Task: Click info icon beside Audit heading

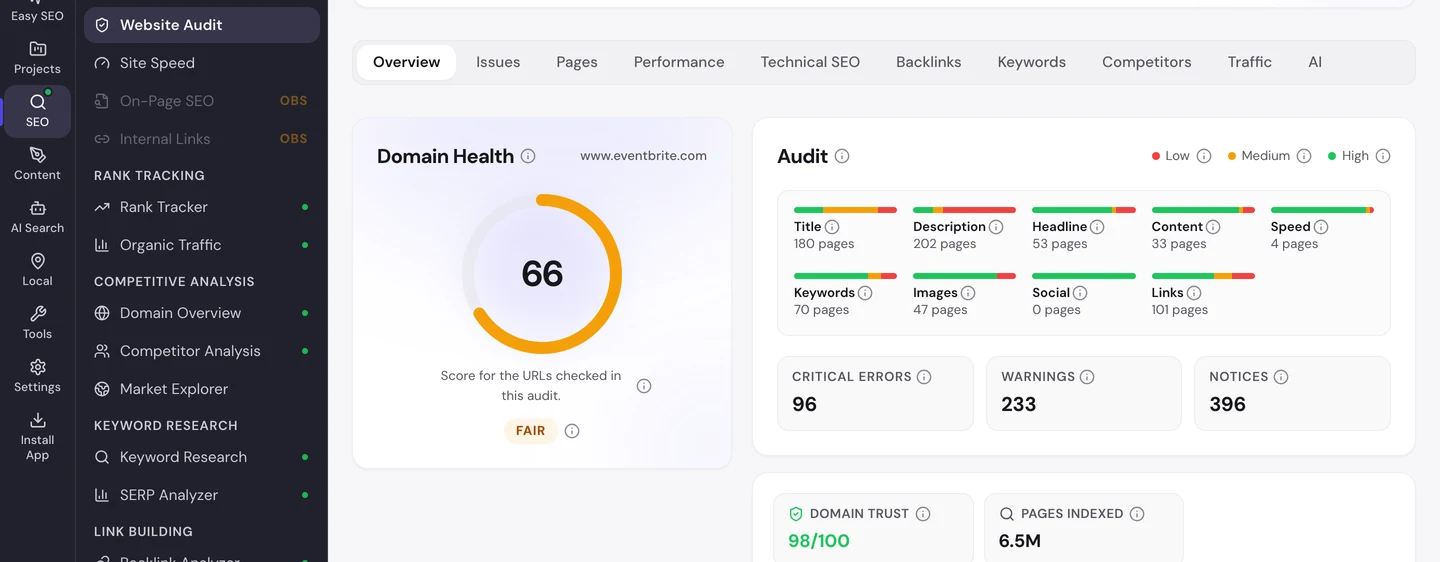Action: [x=842, y=156]
